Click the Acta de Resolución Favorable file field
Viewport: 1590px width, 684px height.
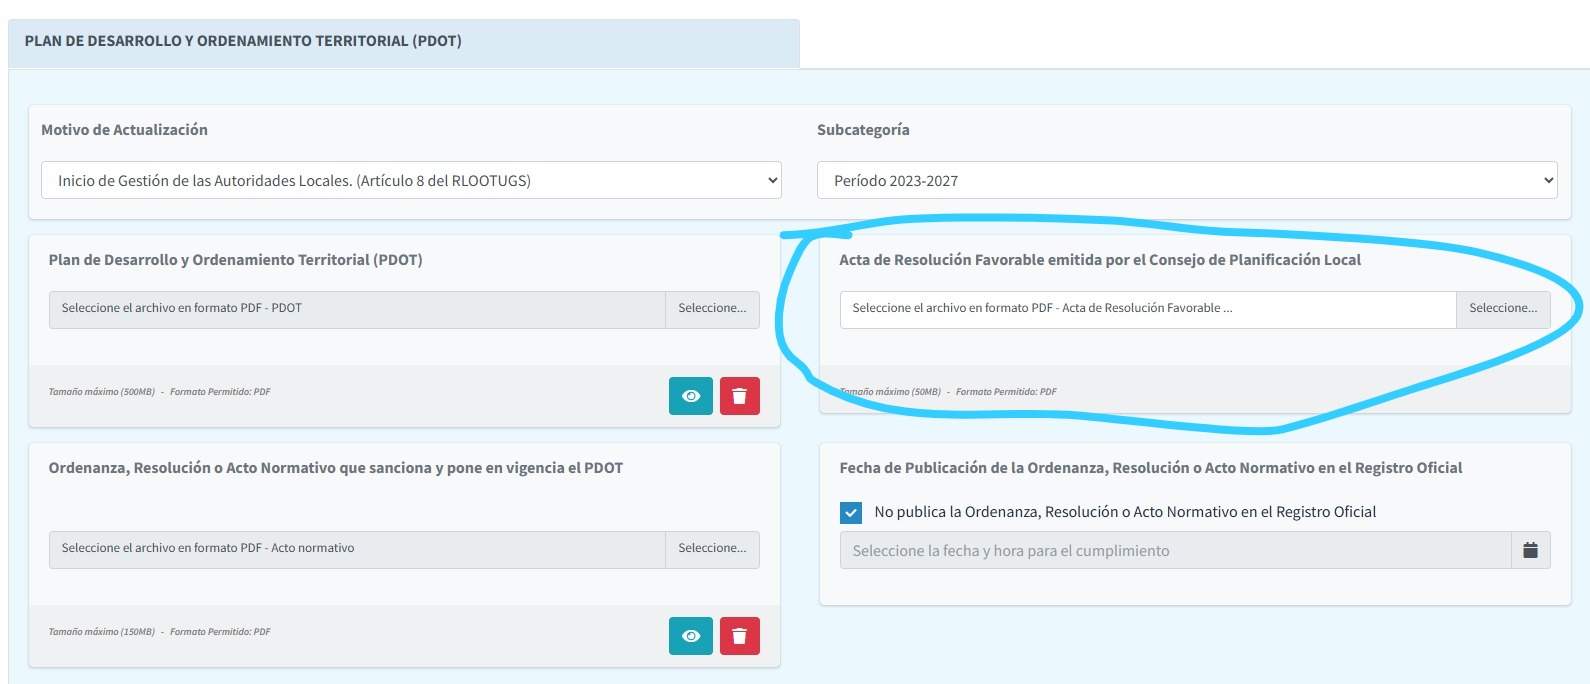point(1147,309)
